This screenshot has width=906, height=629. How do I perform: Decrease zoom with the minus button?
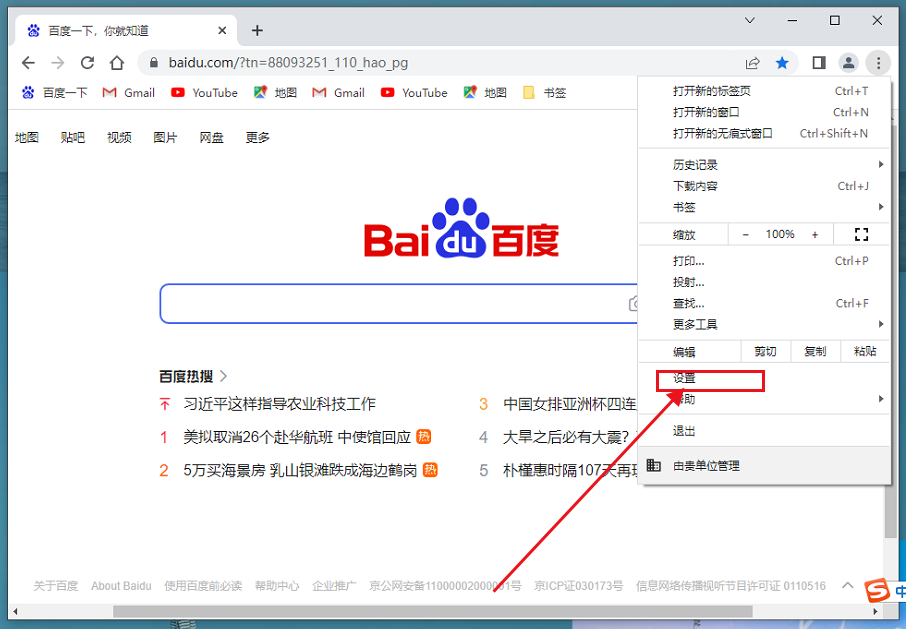[x=745, y=235]
